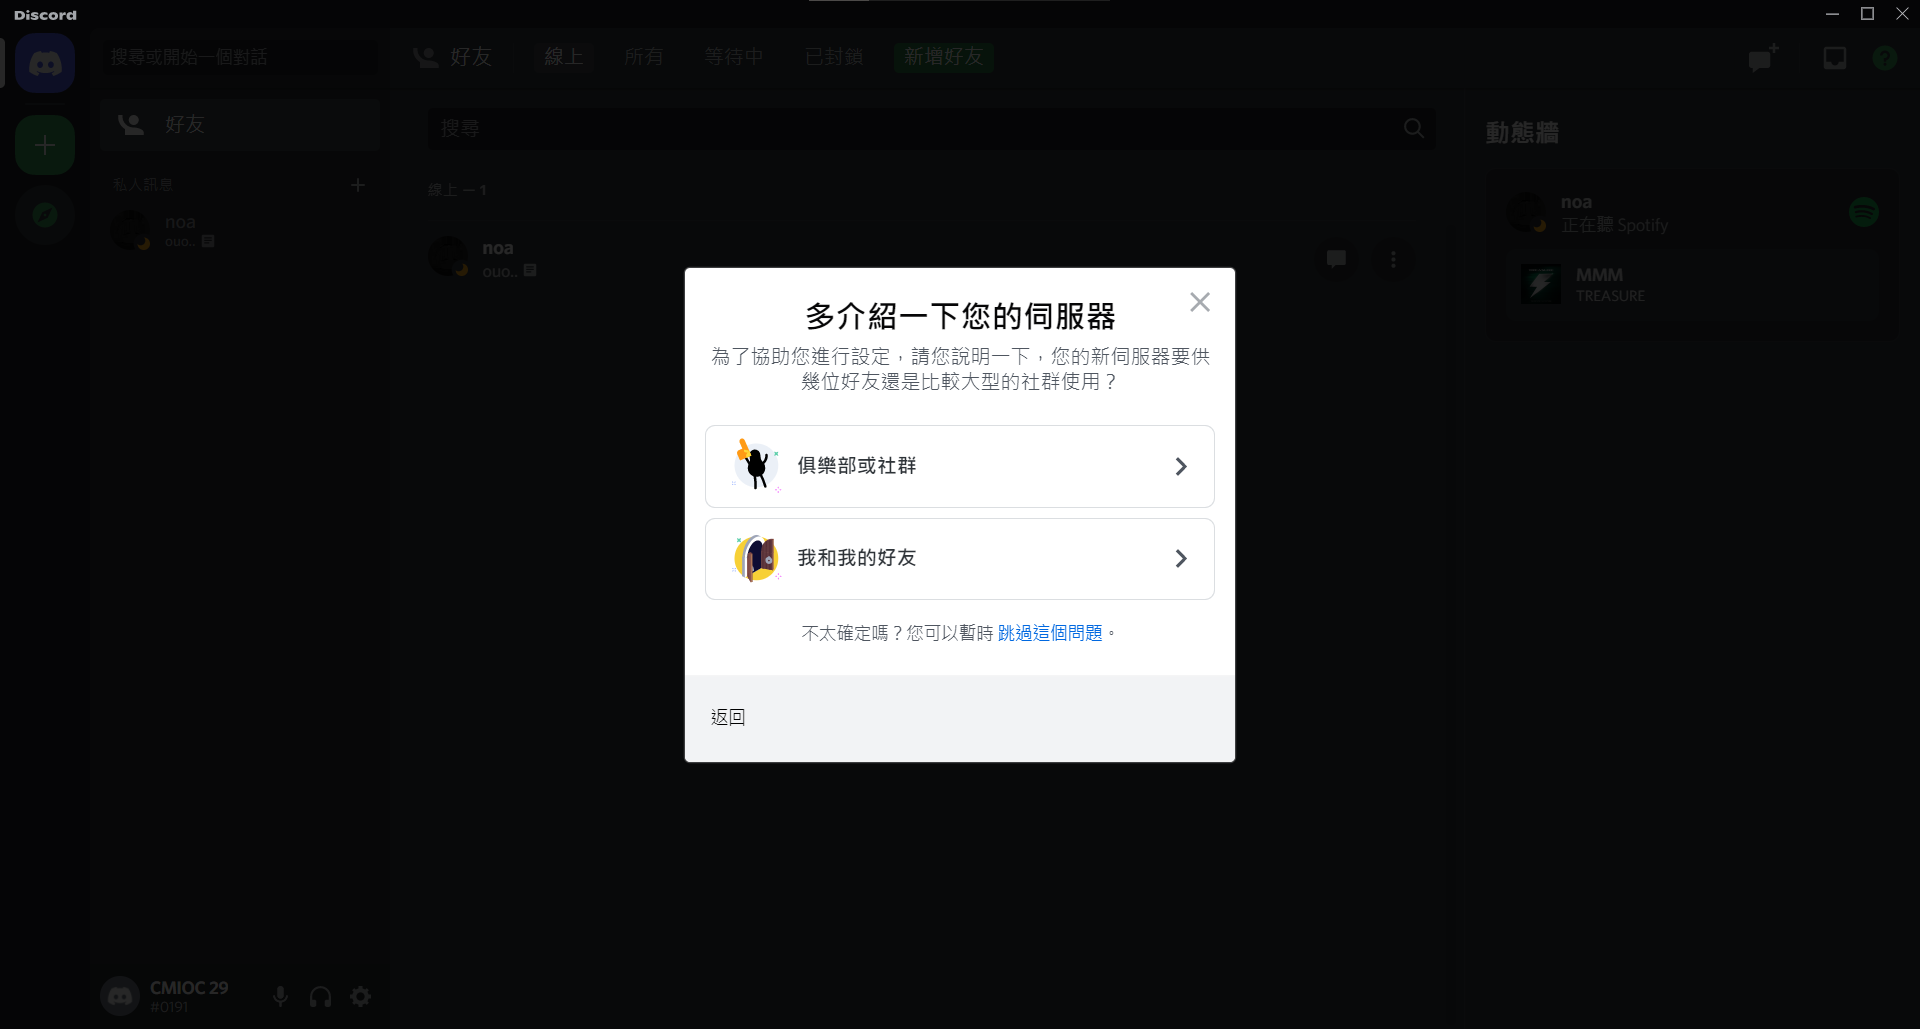Mute the microphone
Screen dimensions: 1920x1029
[x=281, y=996]
